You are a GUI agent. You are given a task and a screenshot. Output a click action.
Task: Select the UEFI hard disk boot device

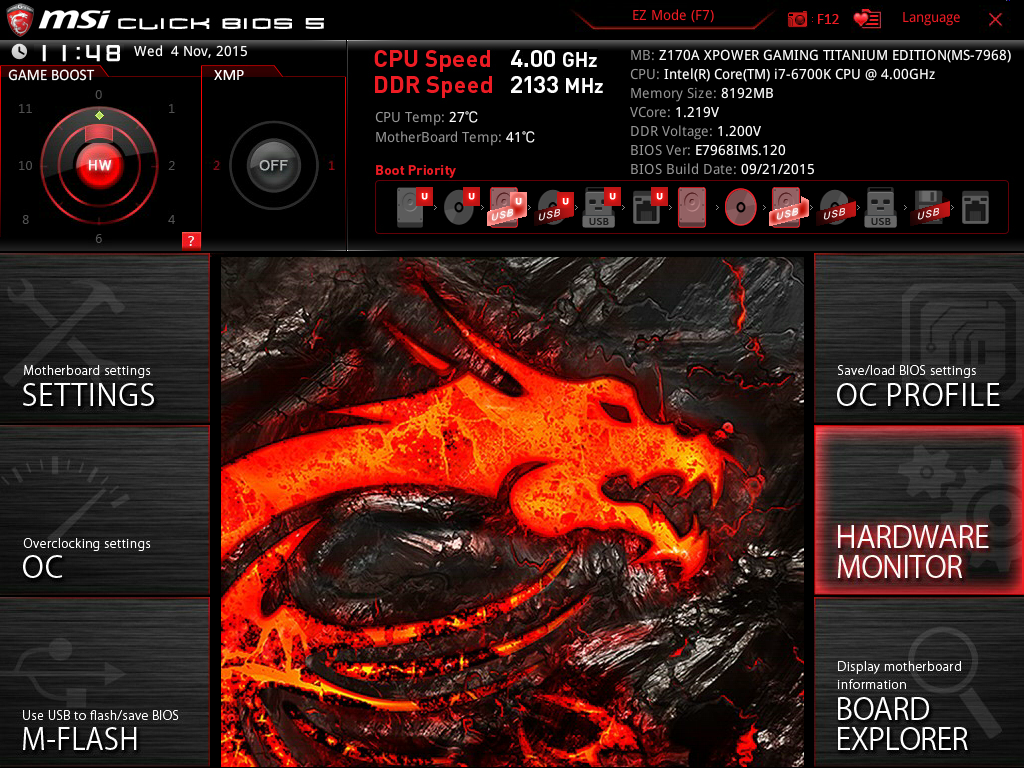(x=413, y=207)
